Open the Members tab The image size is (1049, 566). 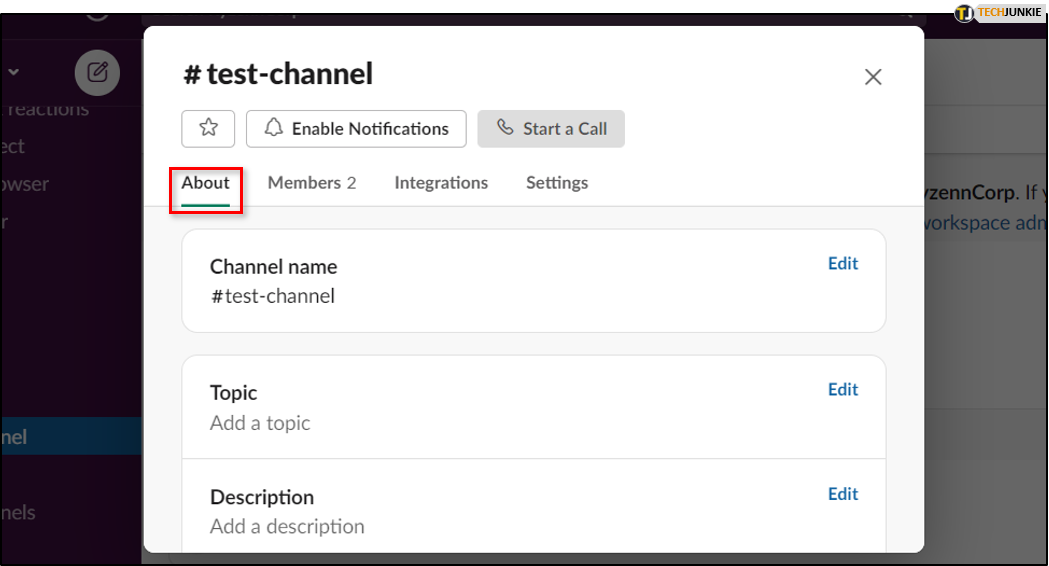click(311, 183)
